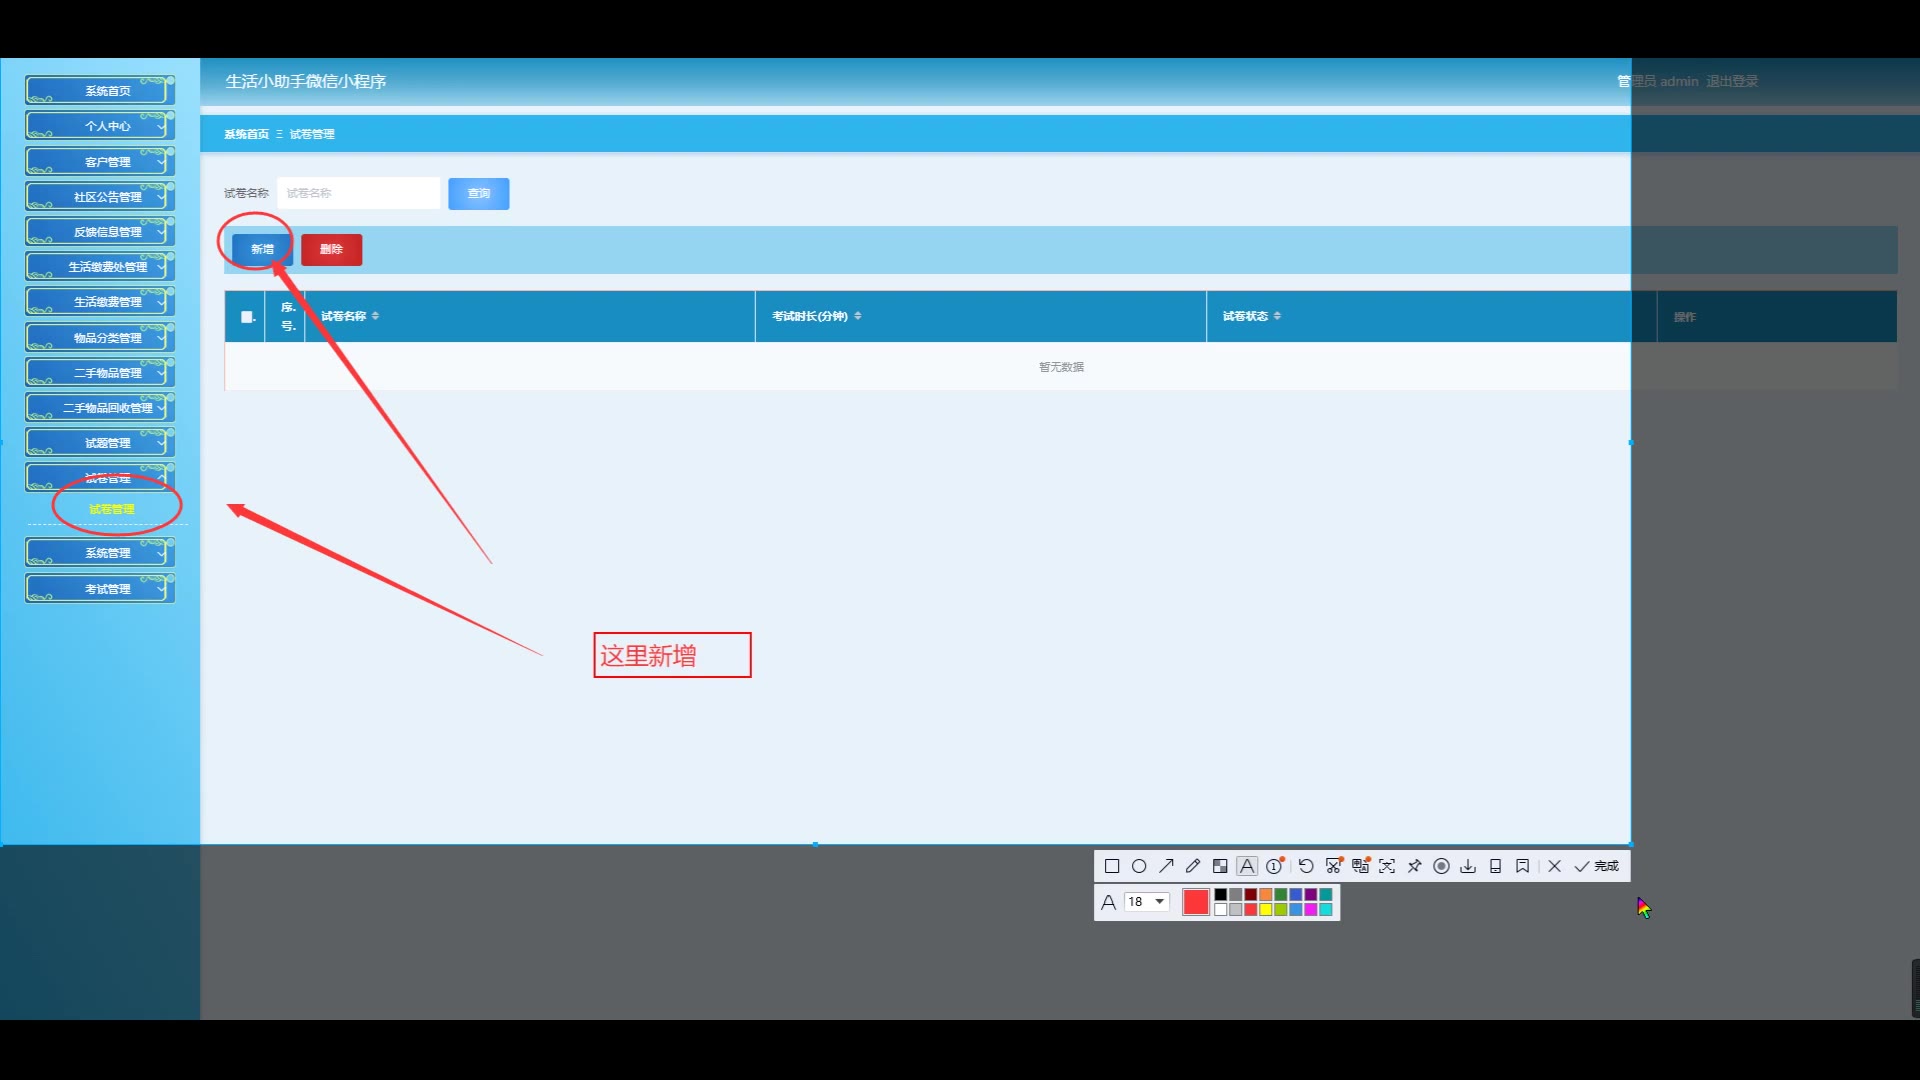Viewport: 1920px width, 1080px height.
Task: Click the red 删除 delete button
Action: point(331,249)
